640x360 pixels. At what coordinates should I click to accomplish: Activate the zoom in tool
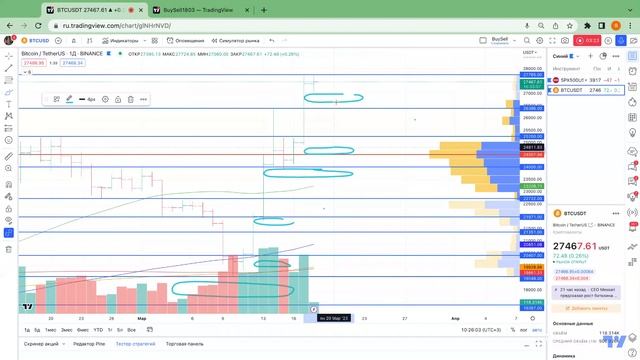[x=9, y=168]
